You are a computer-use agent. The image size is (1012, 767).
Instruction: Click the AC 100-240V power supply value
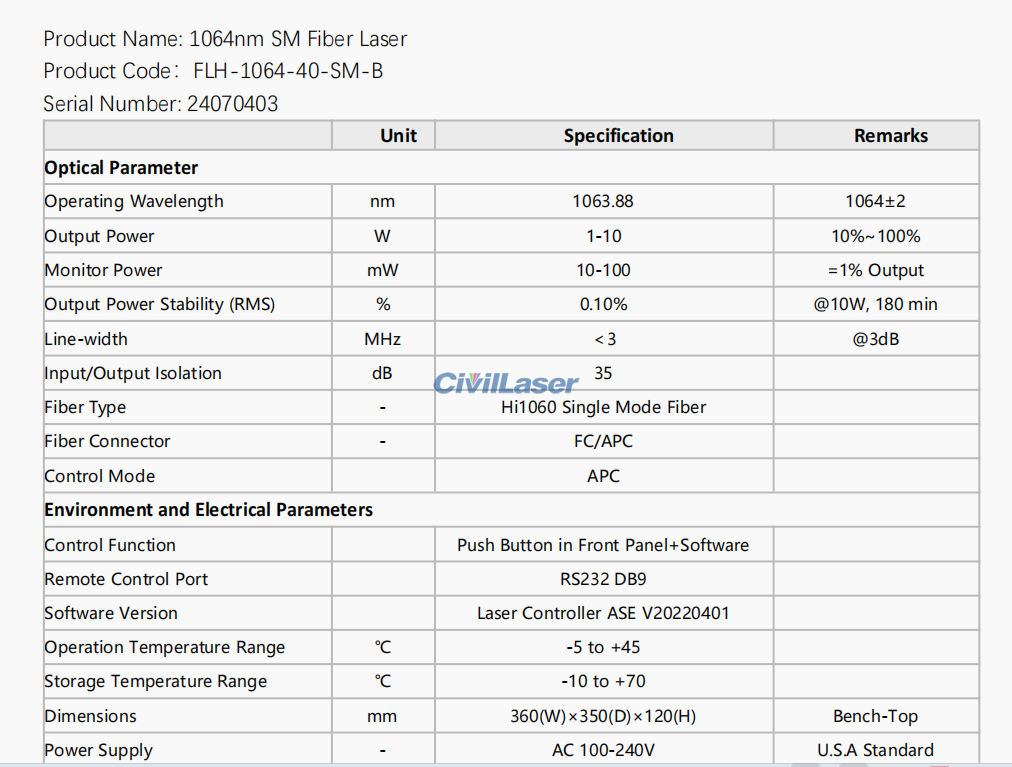click(603, 750)
